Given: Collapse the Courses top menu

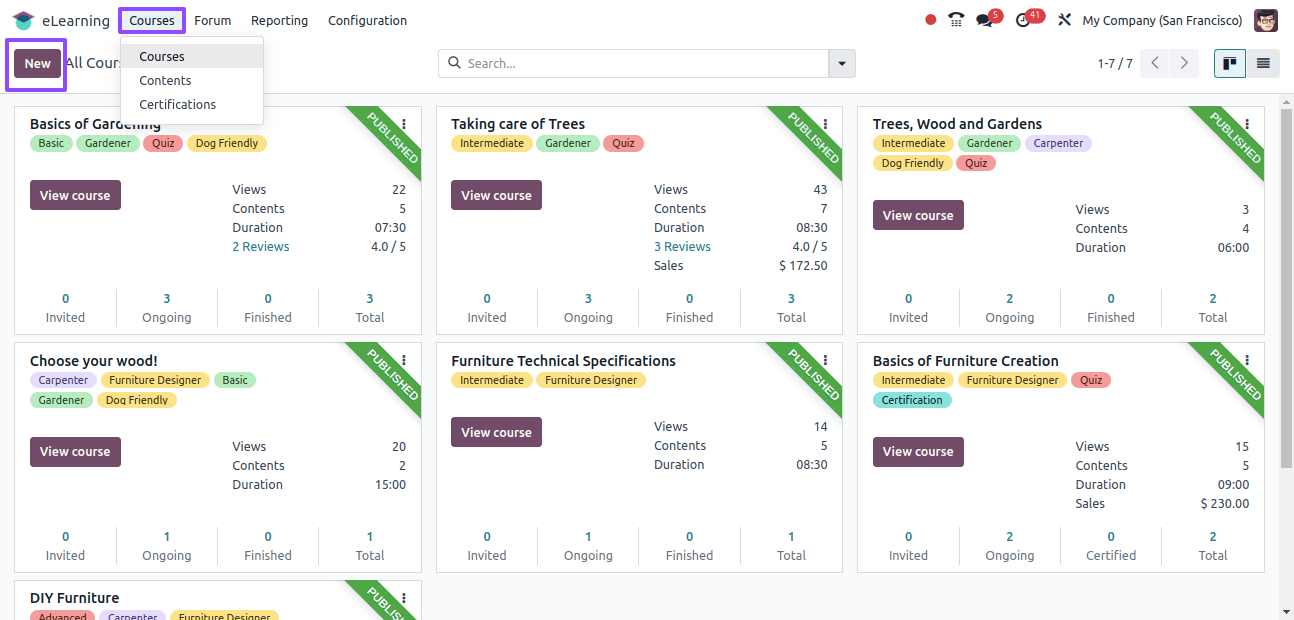Looking at the screenshot, I should pos(152,20).
